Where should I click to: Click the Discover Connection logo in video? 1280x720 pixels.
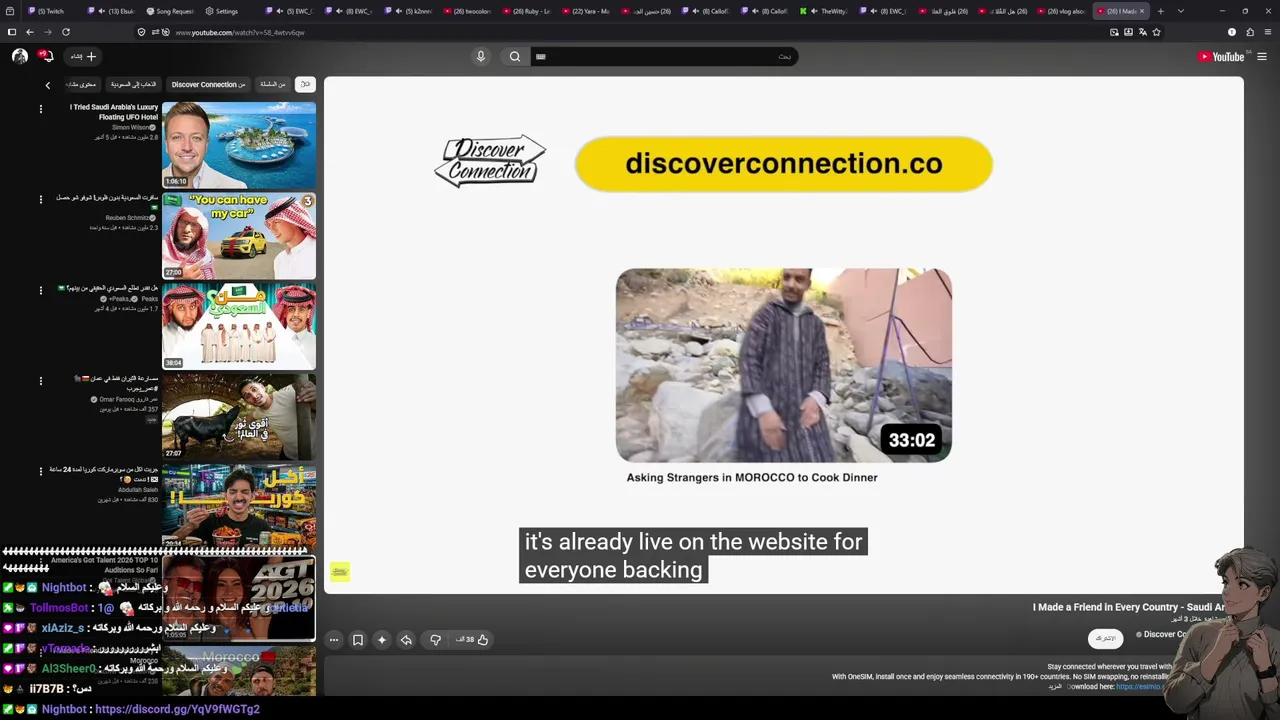(490, 161)
